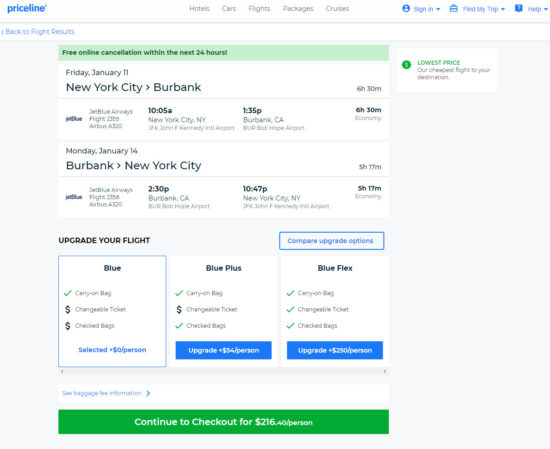The height and width of the screenshot is (449, 550).
Task: Click the Find My Trip briefcase icon
Action: pos(454,8)
